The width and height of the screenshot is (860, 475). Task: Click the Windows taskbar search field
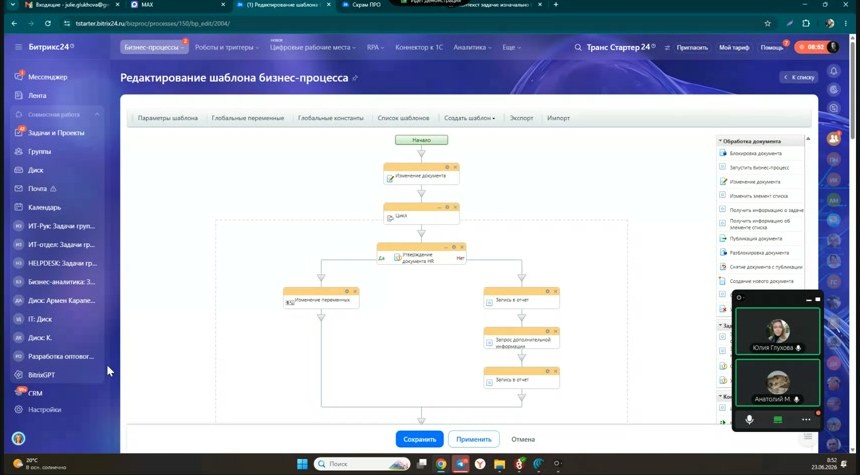(363, 463)
